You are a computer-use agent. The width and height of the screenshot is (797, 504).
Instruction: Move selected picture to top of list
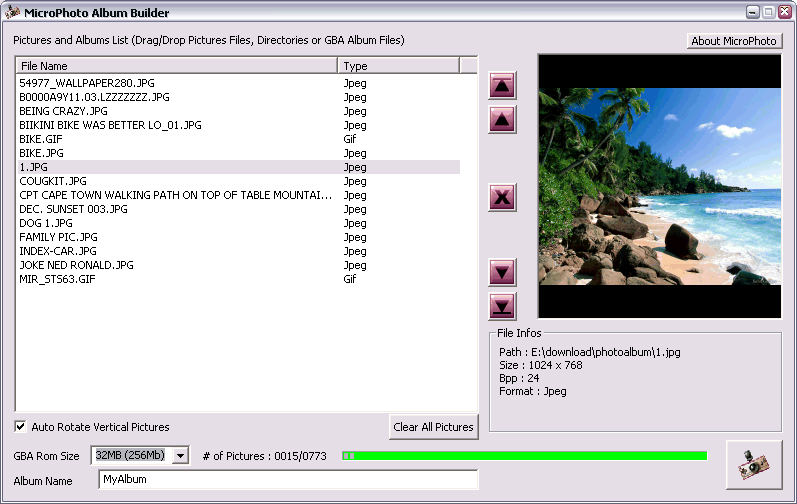(502, 85)
